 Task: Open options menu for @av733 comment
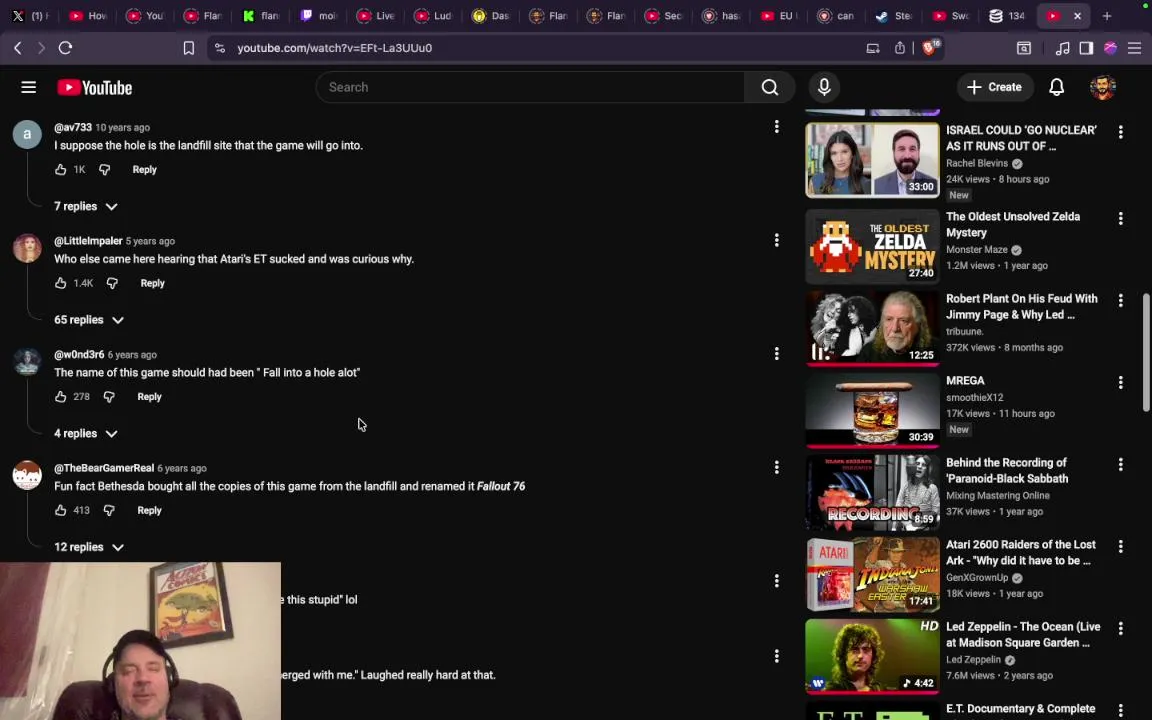click(x=777, y=127)
